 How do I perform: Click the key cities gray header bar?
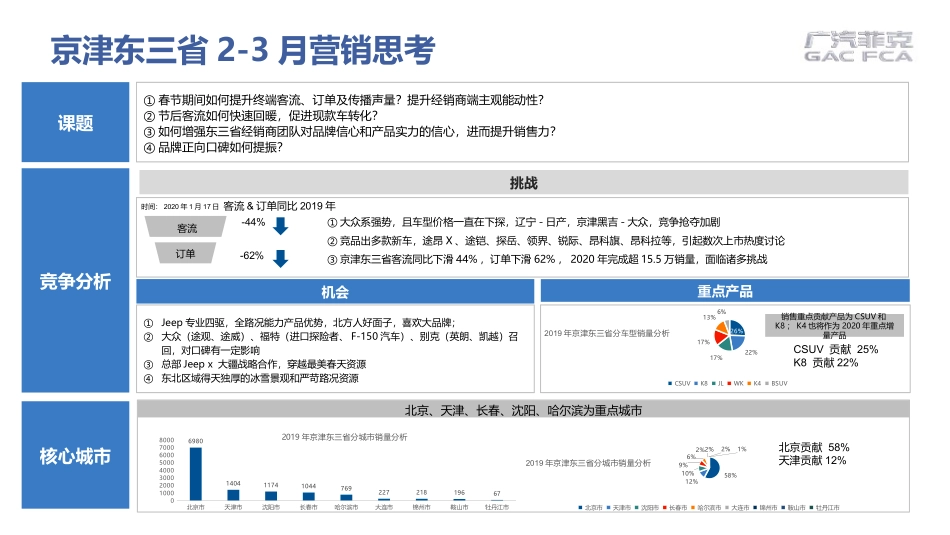point(523,411)
